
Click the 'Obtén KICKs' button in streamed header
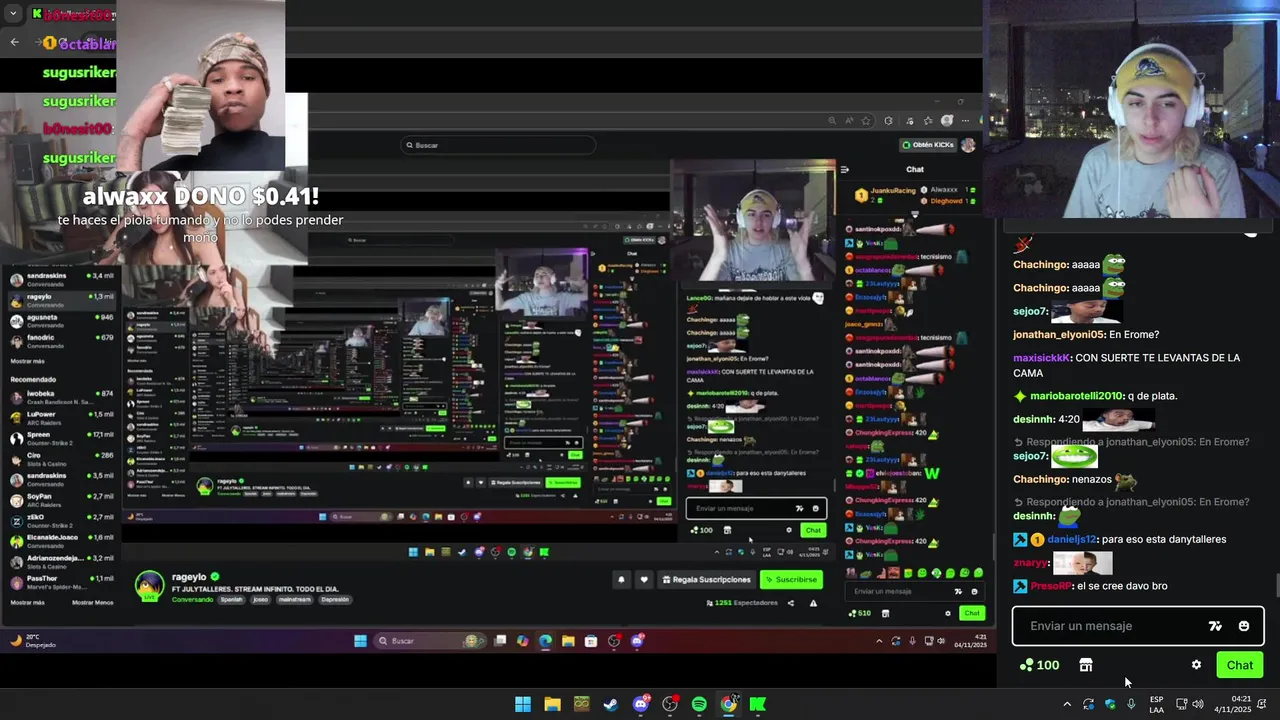[x=926, y=145]
